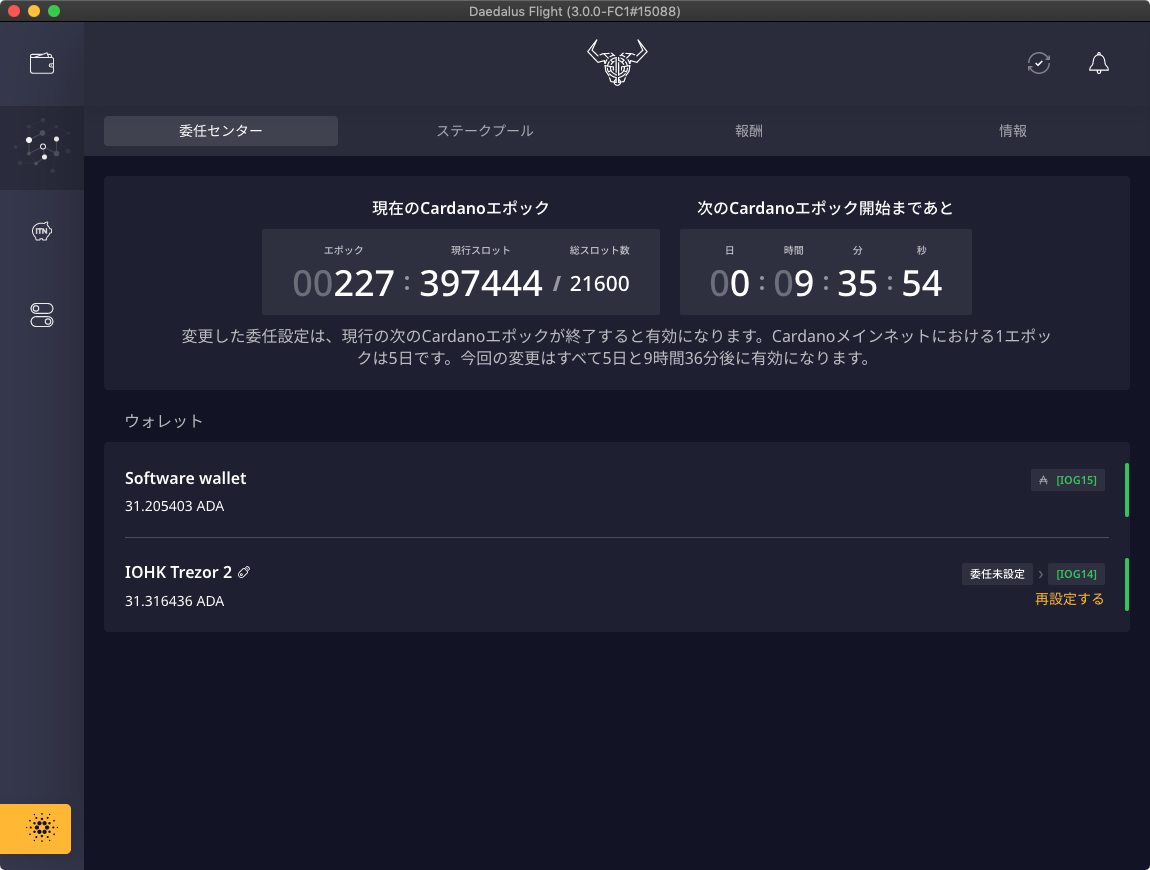
Task: Open the wallets sidebar icon
Action: [x=42, y=64]
